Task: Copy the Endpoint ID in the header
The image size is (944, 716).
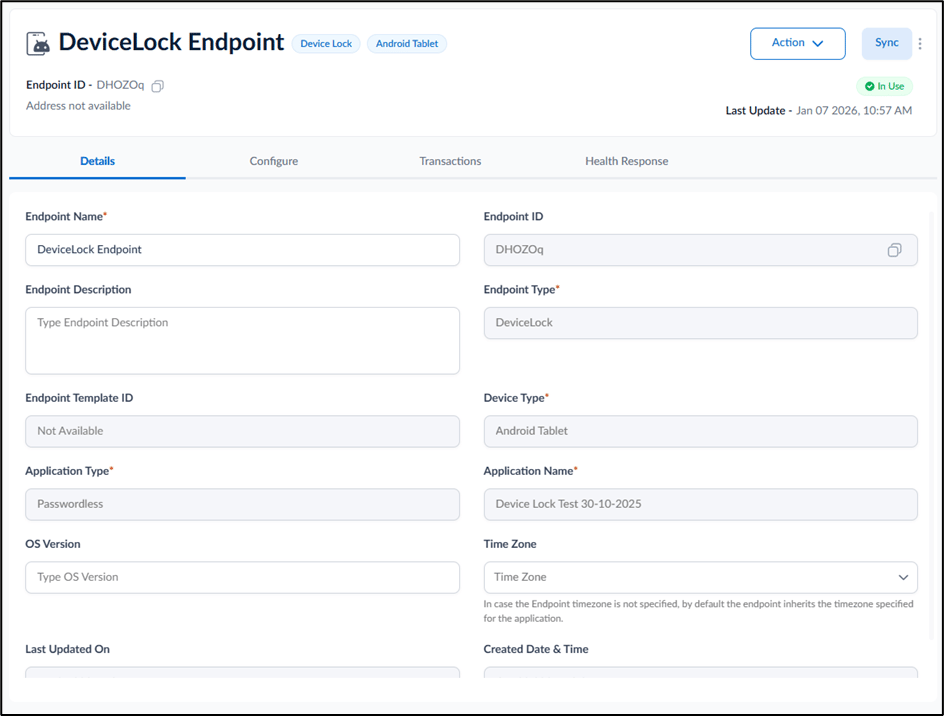Action: (x=157, y=86)
